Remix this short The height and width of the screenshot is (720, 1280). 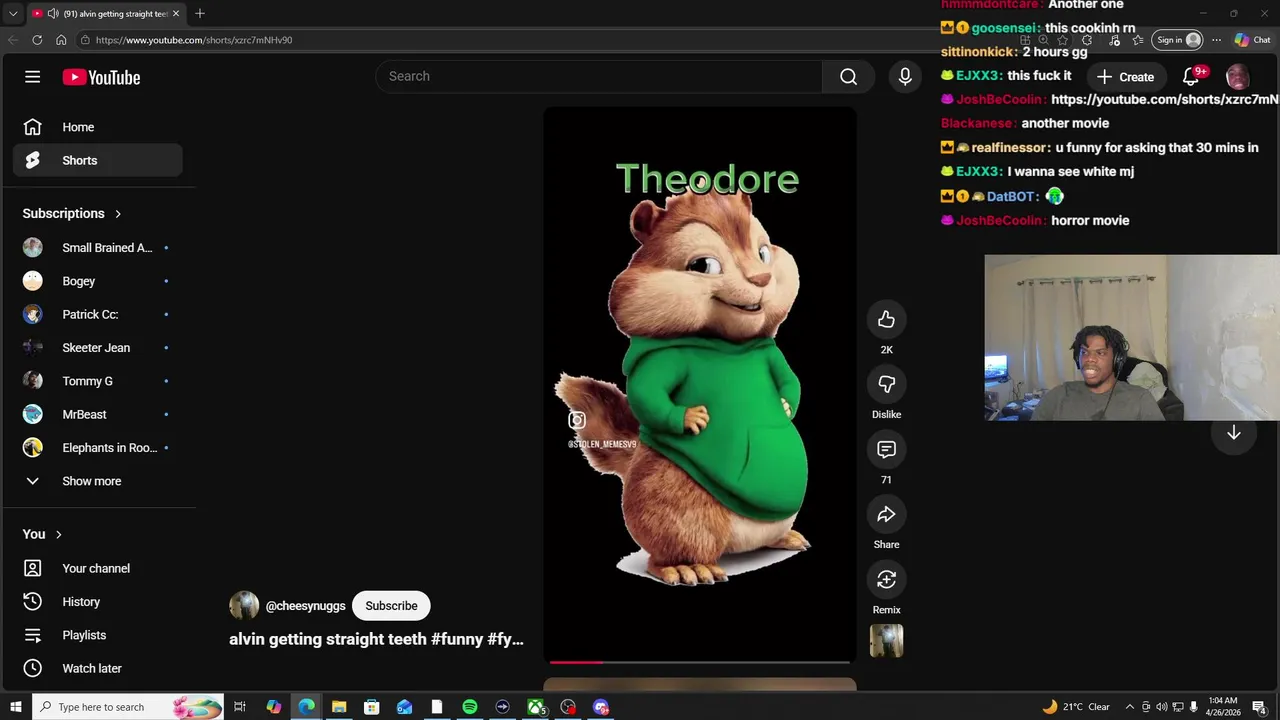coord(886,579)
